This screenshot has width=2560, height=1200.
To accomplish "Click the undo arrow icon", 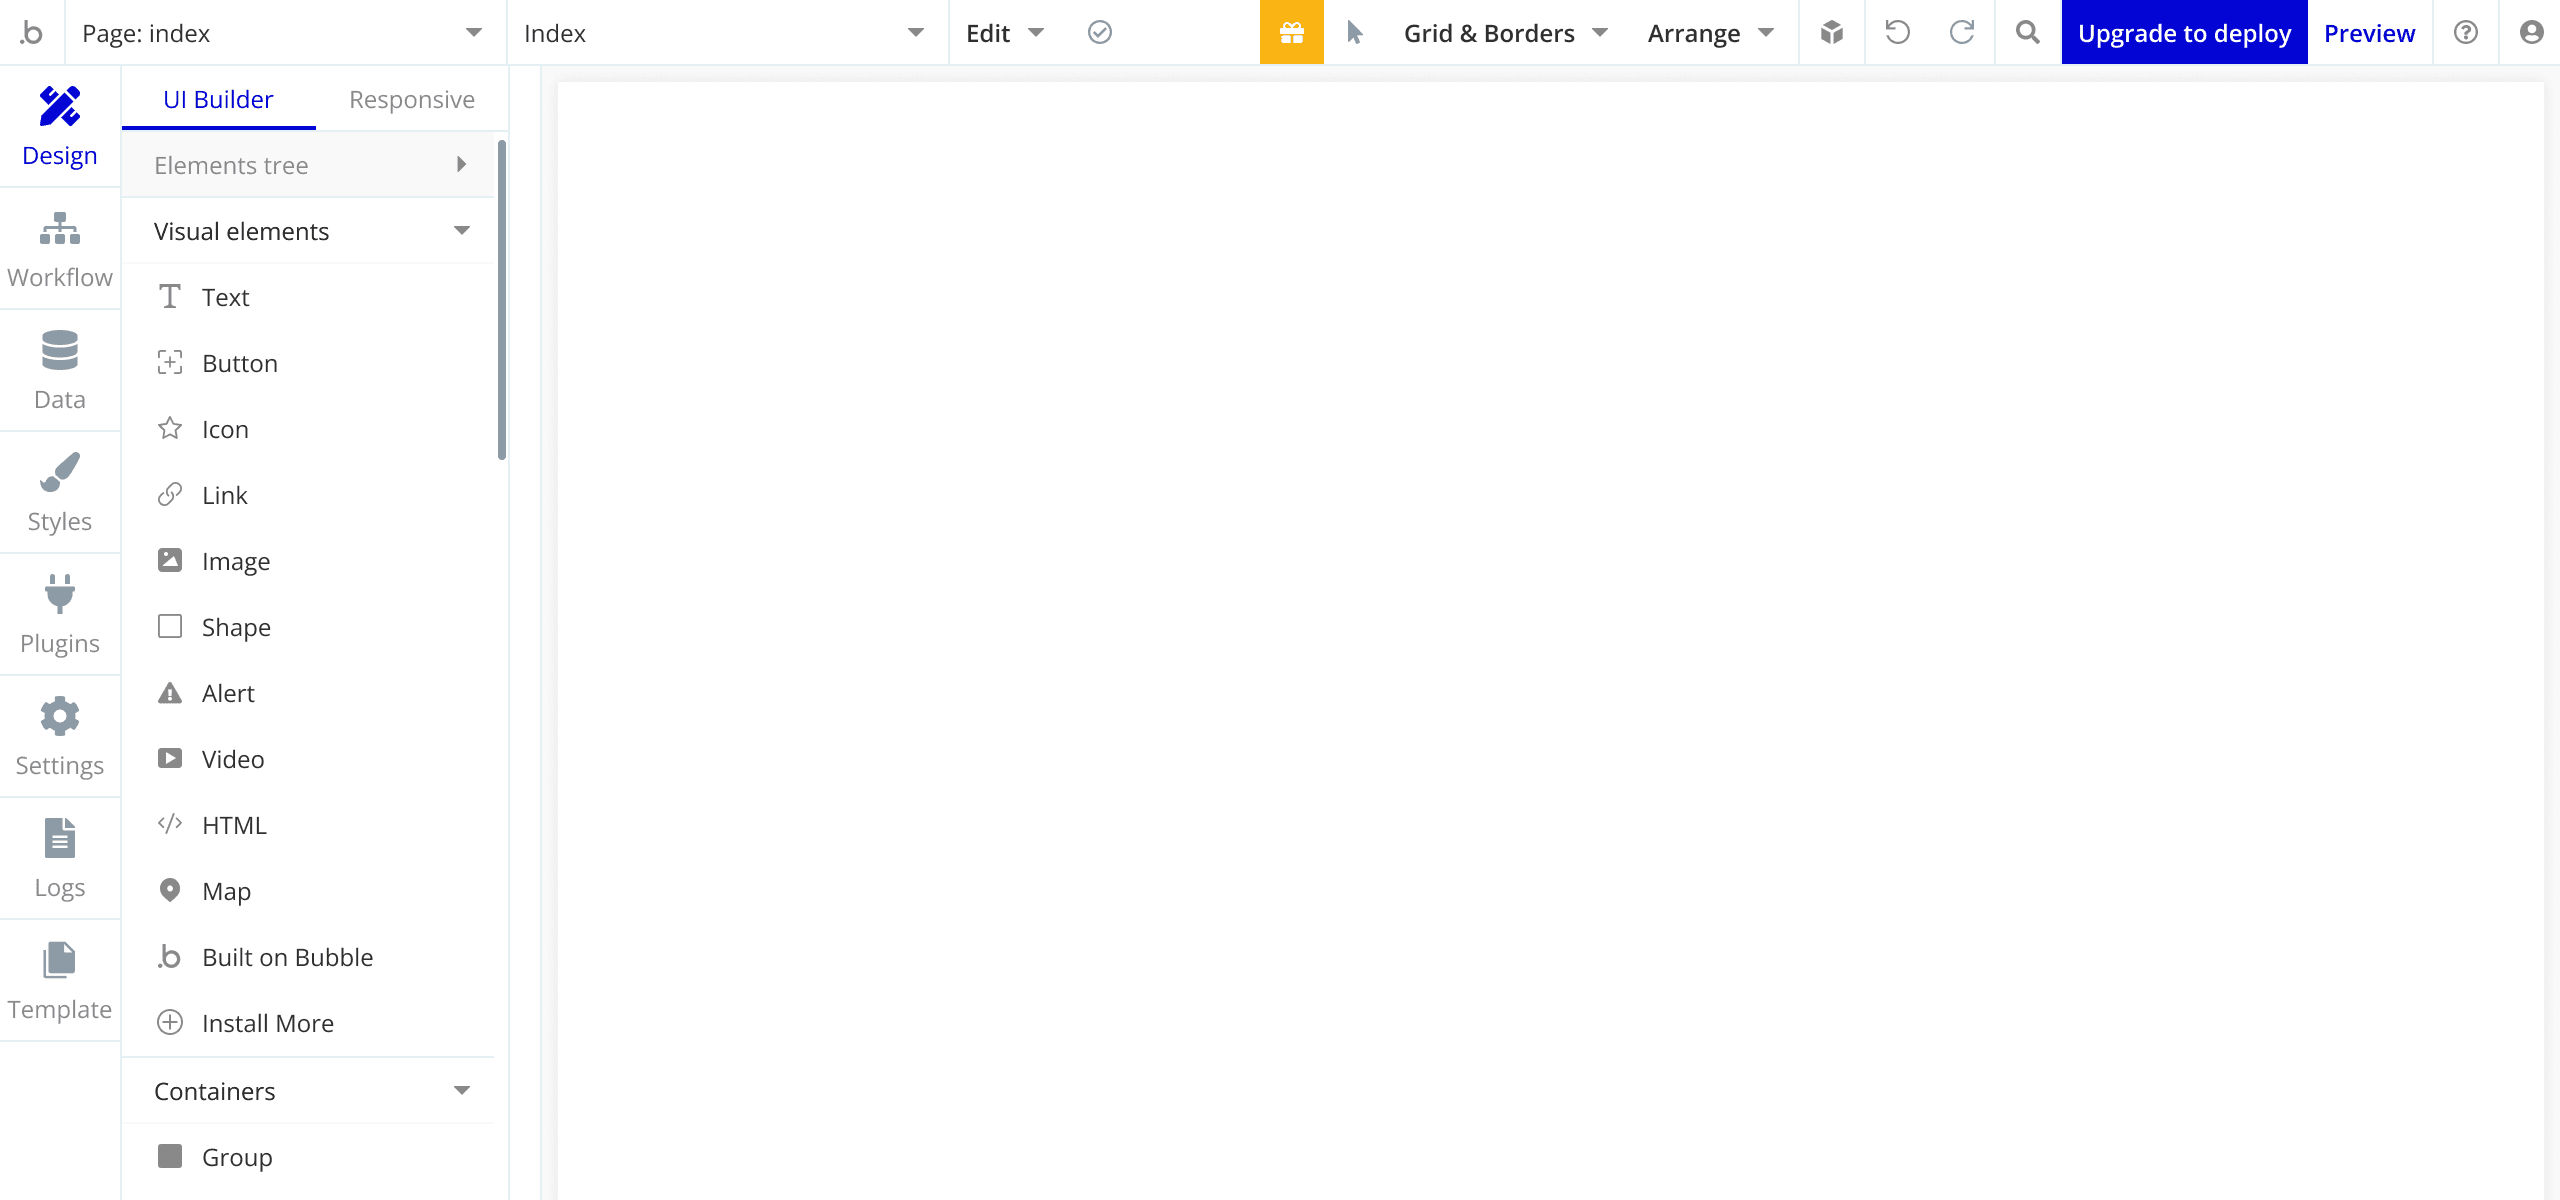I will pyautogui.click(x=1899, y=31).
